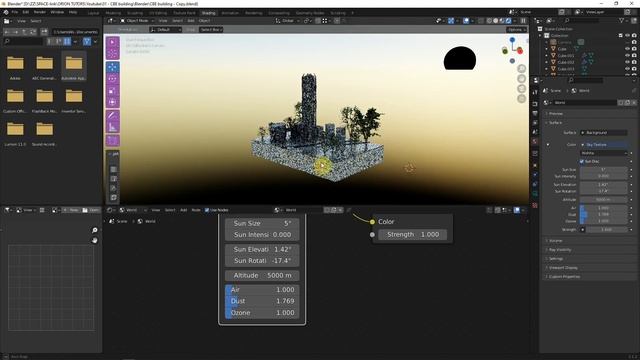
Task: Select the Move tool in viewport toolbar
Action: click(113, 67)
